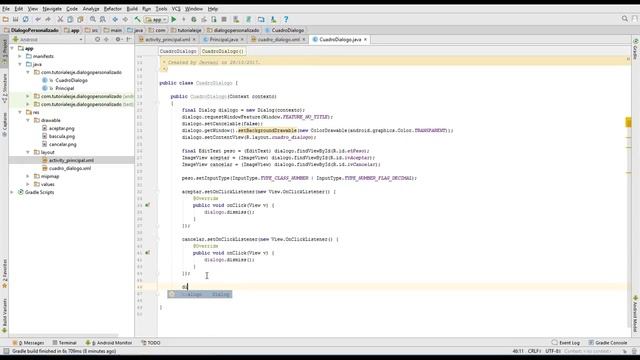Close the CuadroDialogo.java tab
Screen dimensions: 640x360
365,40
